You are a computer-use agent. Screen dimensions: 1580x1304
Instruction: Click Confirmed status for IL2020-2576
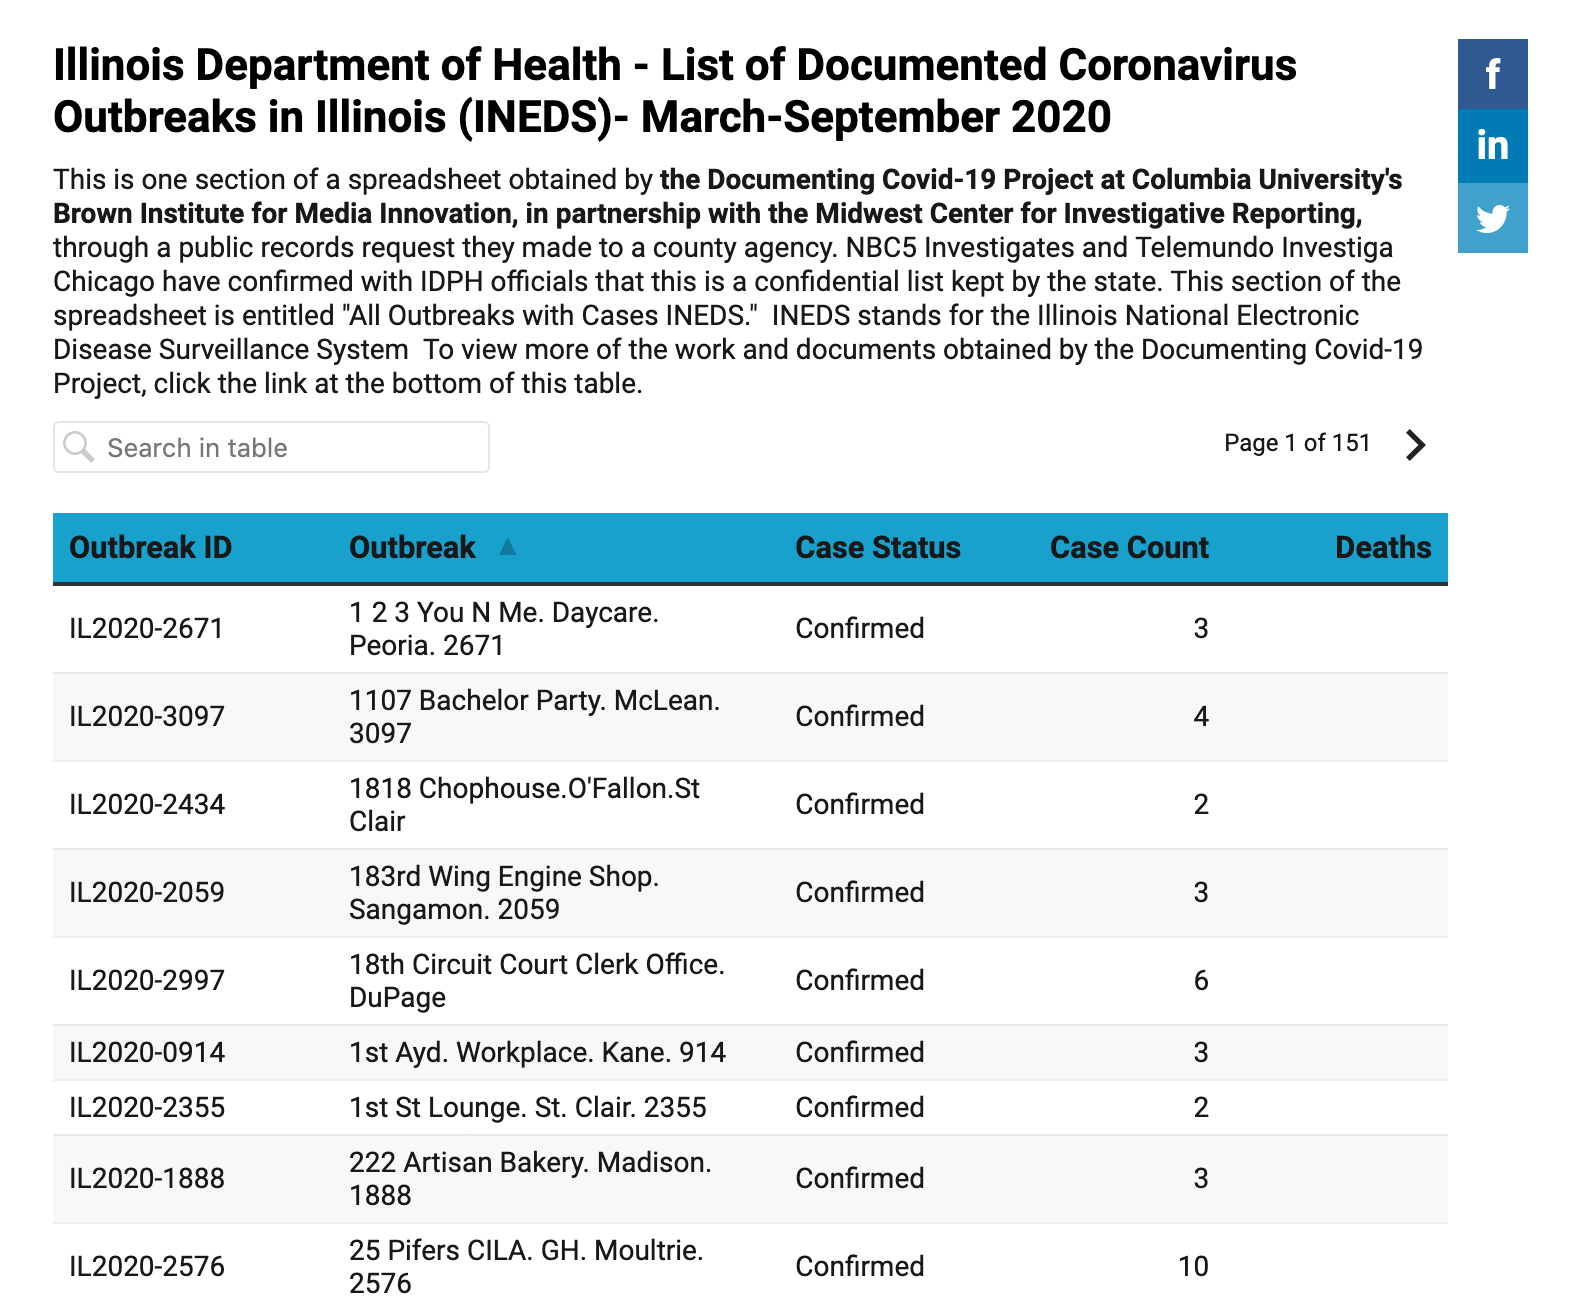click(x=859, y=1266)
